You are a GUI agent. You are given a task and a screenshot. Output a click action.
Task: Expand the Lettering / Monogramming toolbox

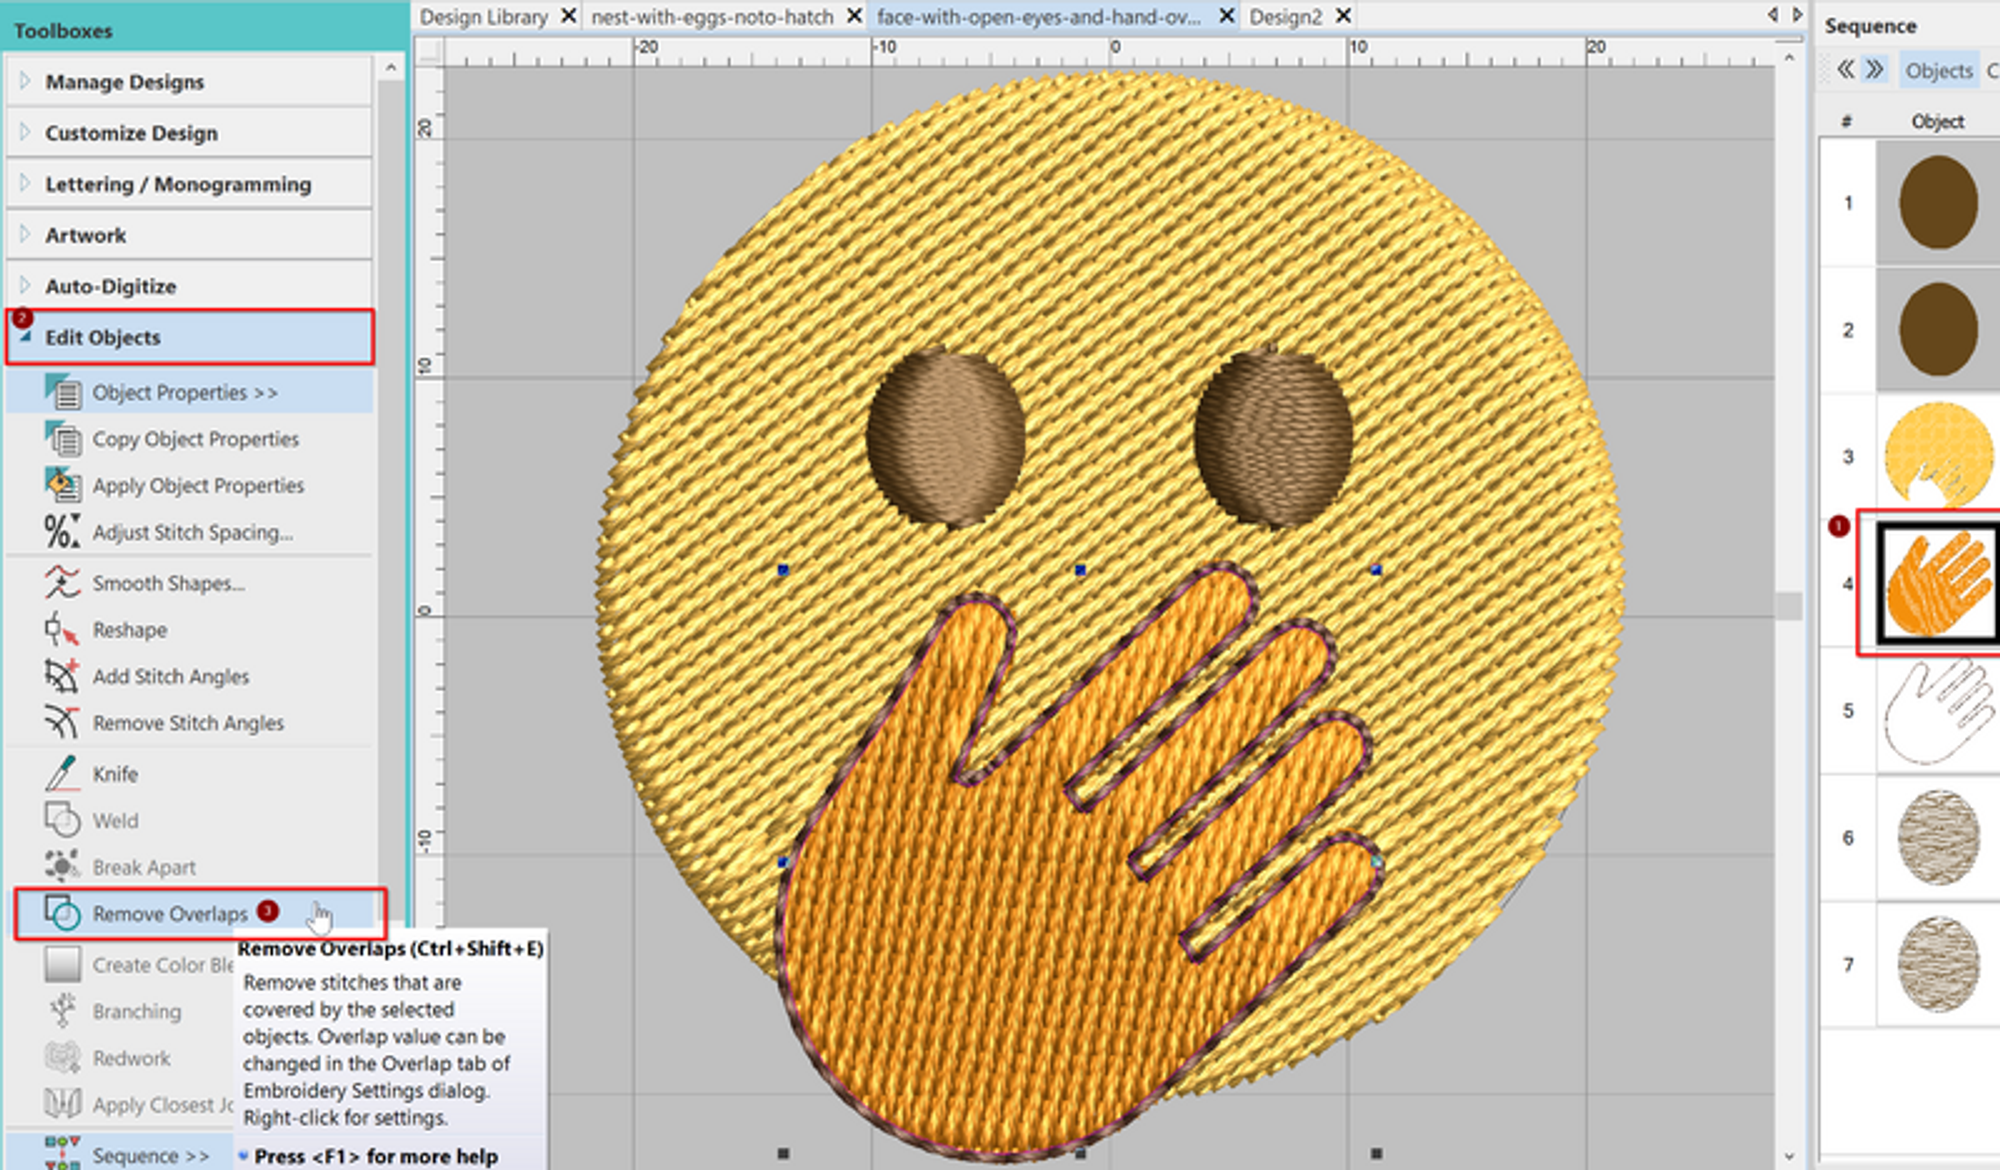coord(25,182)
